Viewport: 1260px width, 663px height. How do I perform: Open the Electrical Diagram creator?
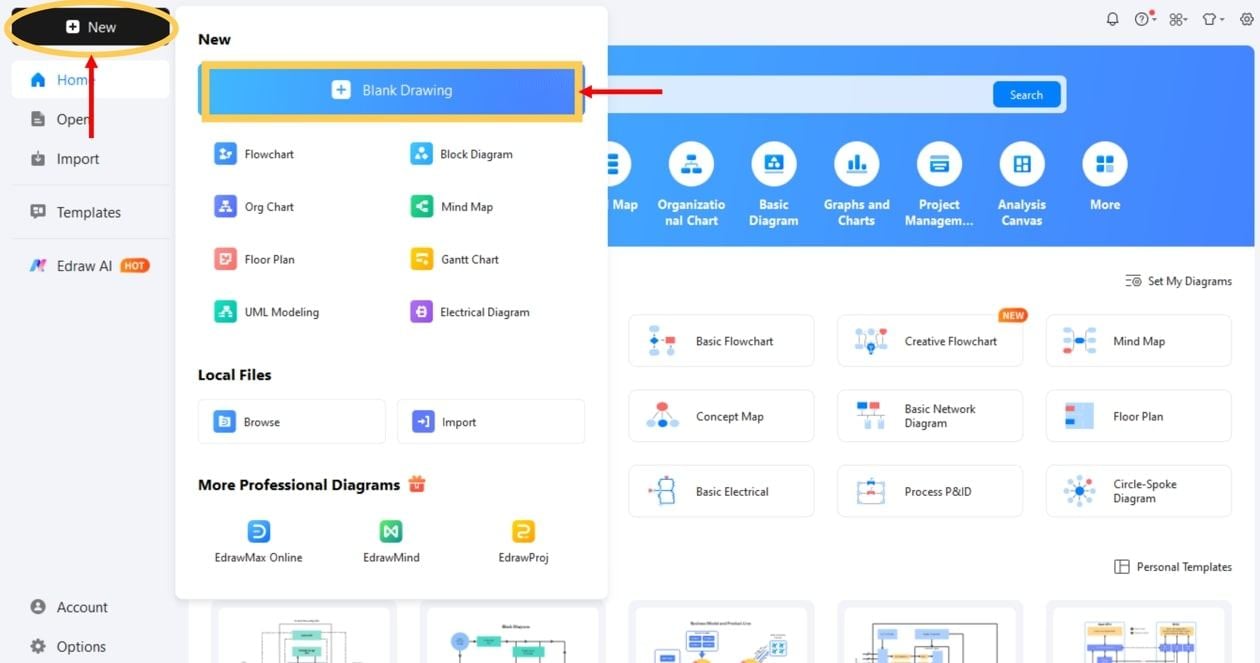pyautogui.click(x=484, y=311)
